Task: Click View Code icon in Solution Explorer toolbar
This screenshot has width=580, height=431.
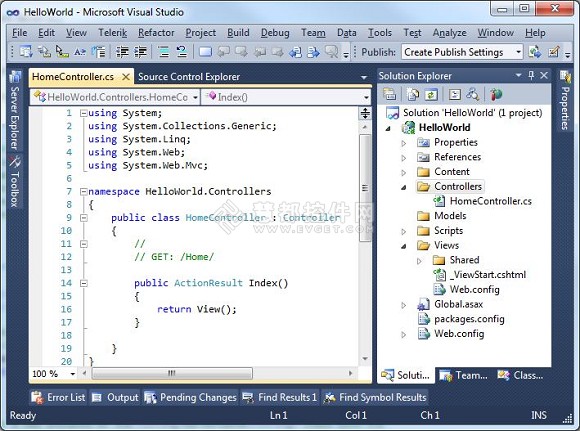Action: coord(455,94)
